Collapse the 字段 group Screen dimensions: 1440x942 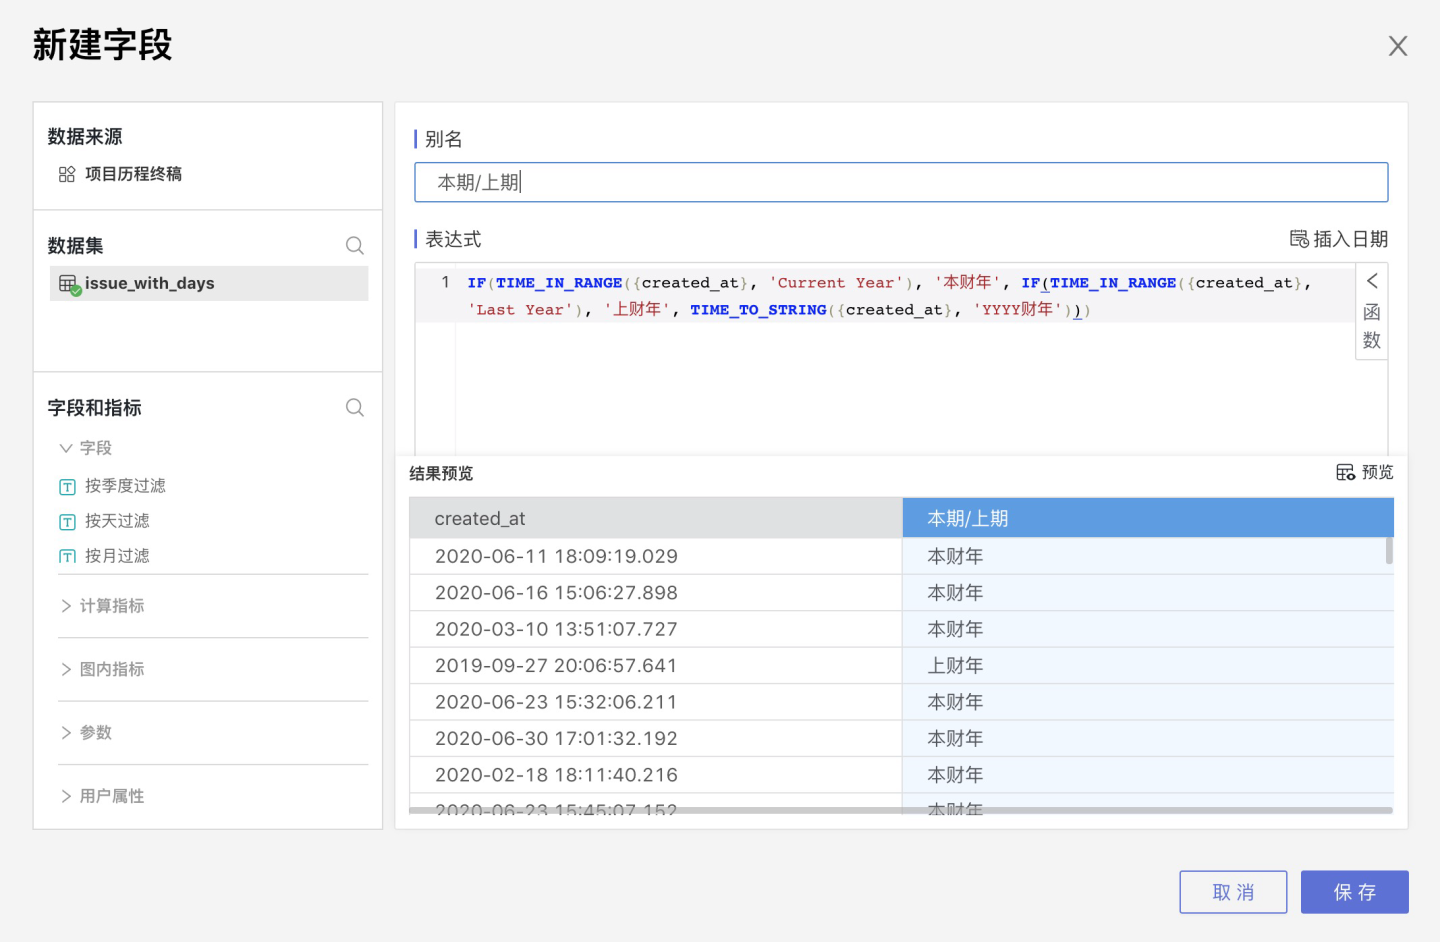click(66, 448)
